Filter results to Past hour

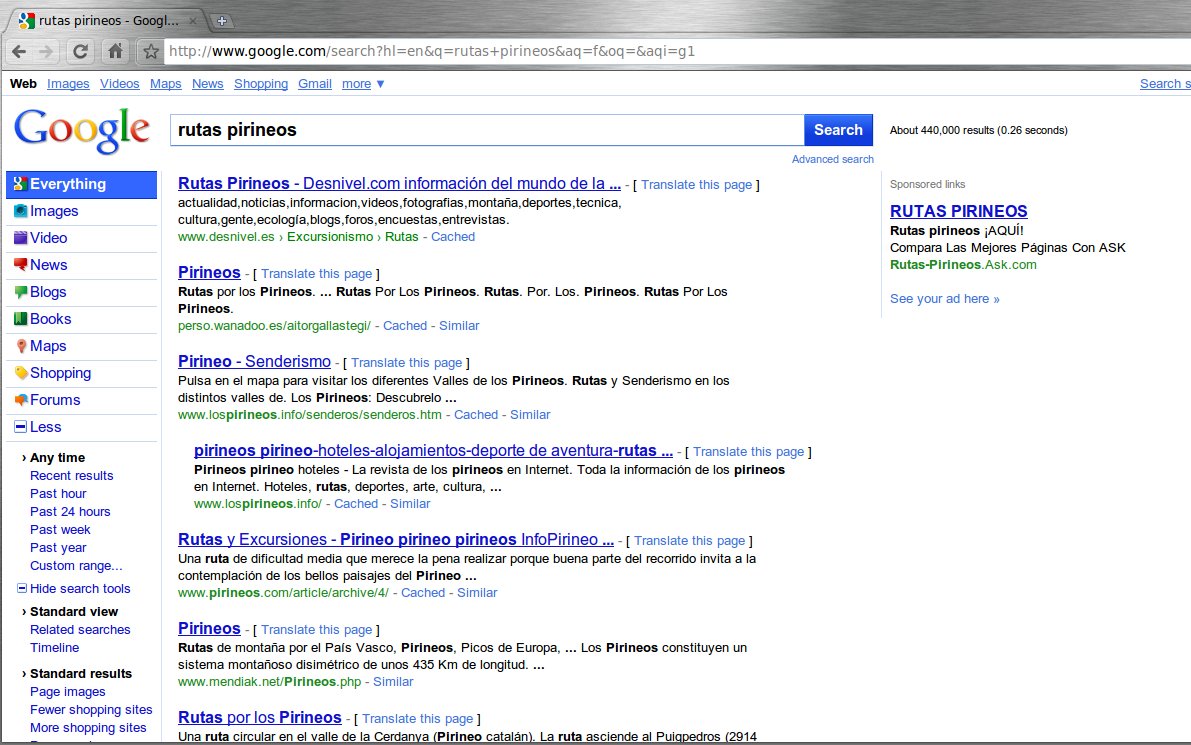click(x=58, y=494)
